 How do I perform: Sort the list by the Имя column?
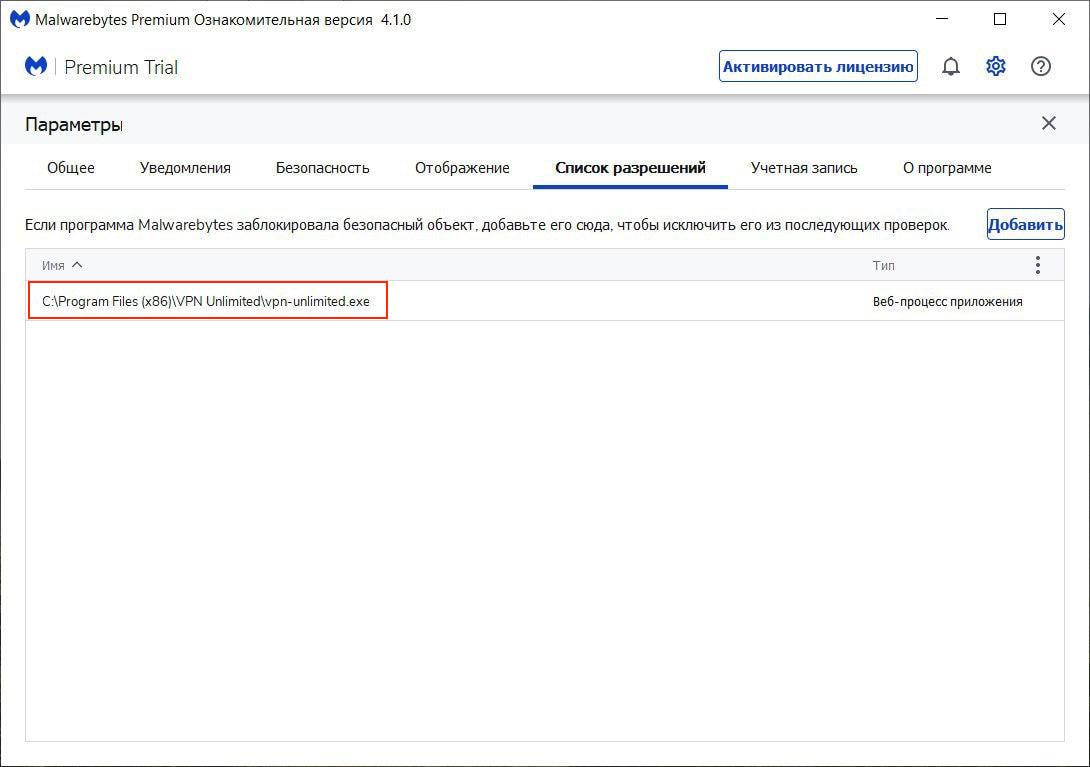54,265
